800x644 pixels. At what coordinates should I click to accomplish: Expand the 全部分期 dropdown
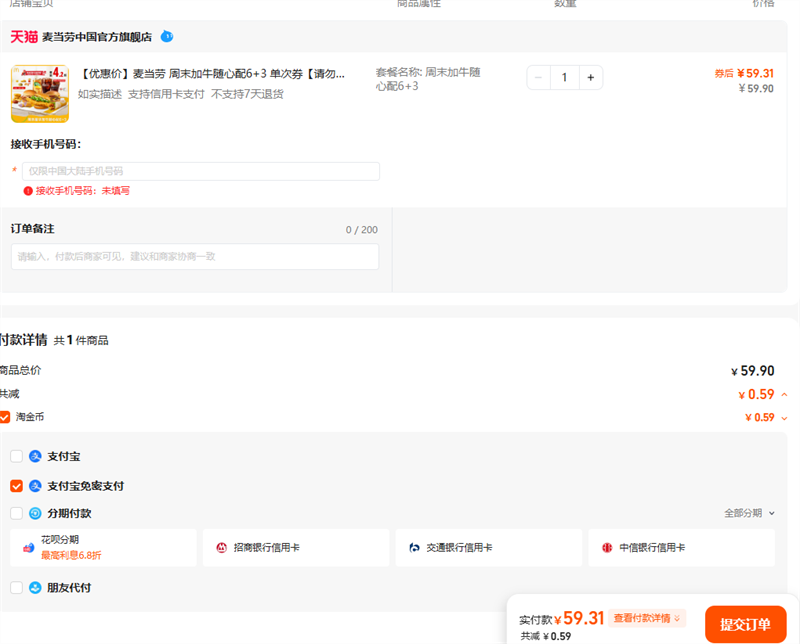tap(749, 513)
